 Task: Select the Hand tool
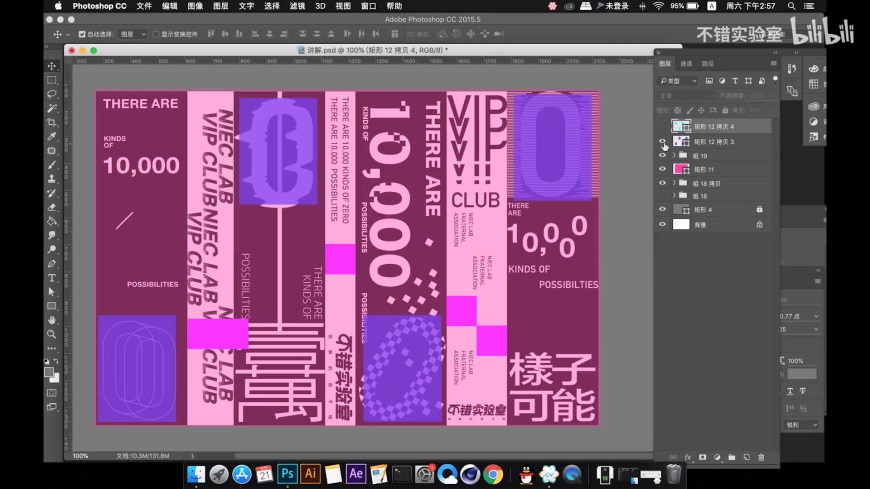(52, 320)
